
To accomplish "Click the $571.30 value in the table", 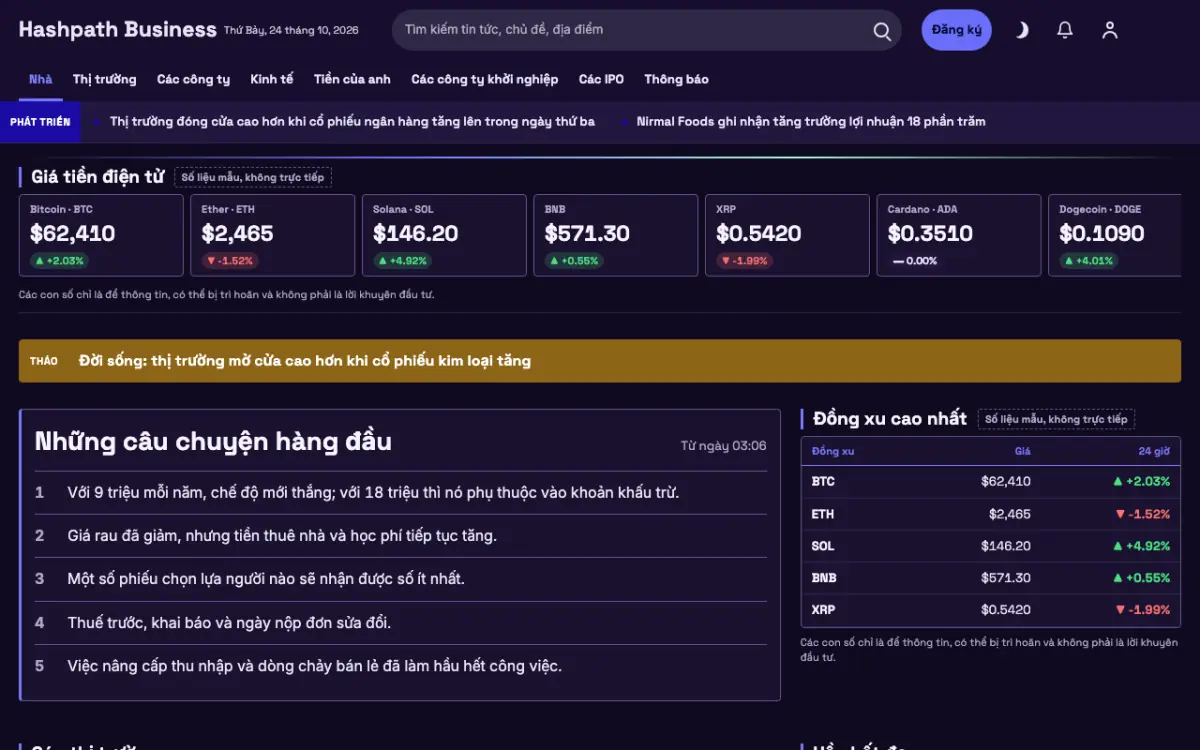I will point(1006,577).
